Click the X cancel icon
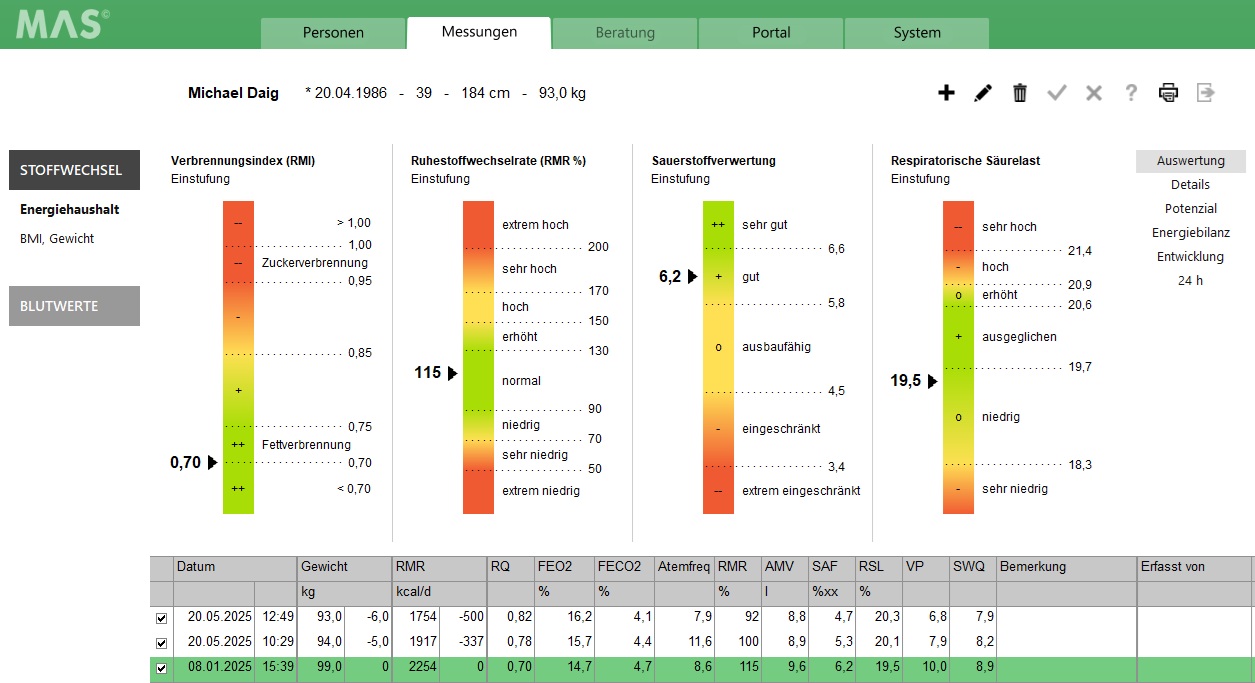Screen dimensions: 1255x683 1094,93
